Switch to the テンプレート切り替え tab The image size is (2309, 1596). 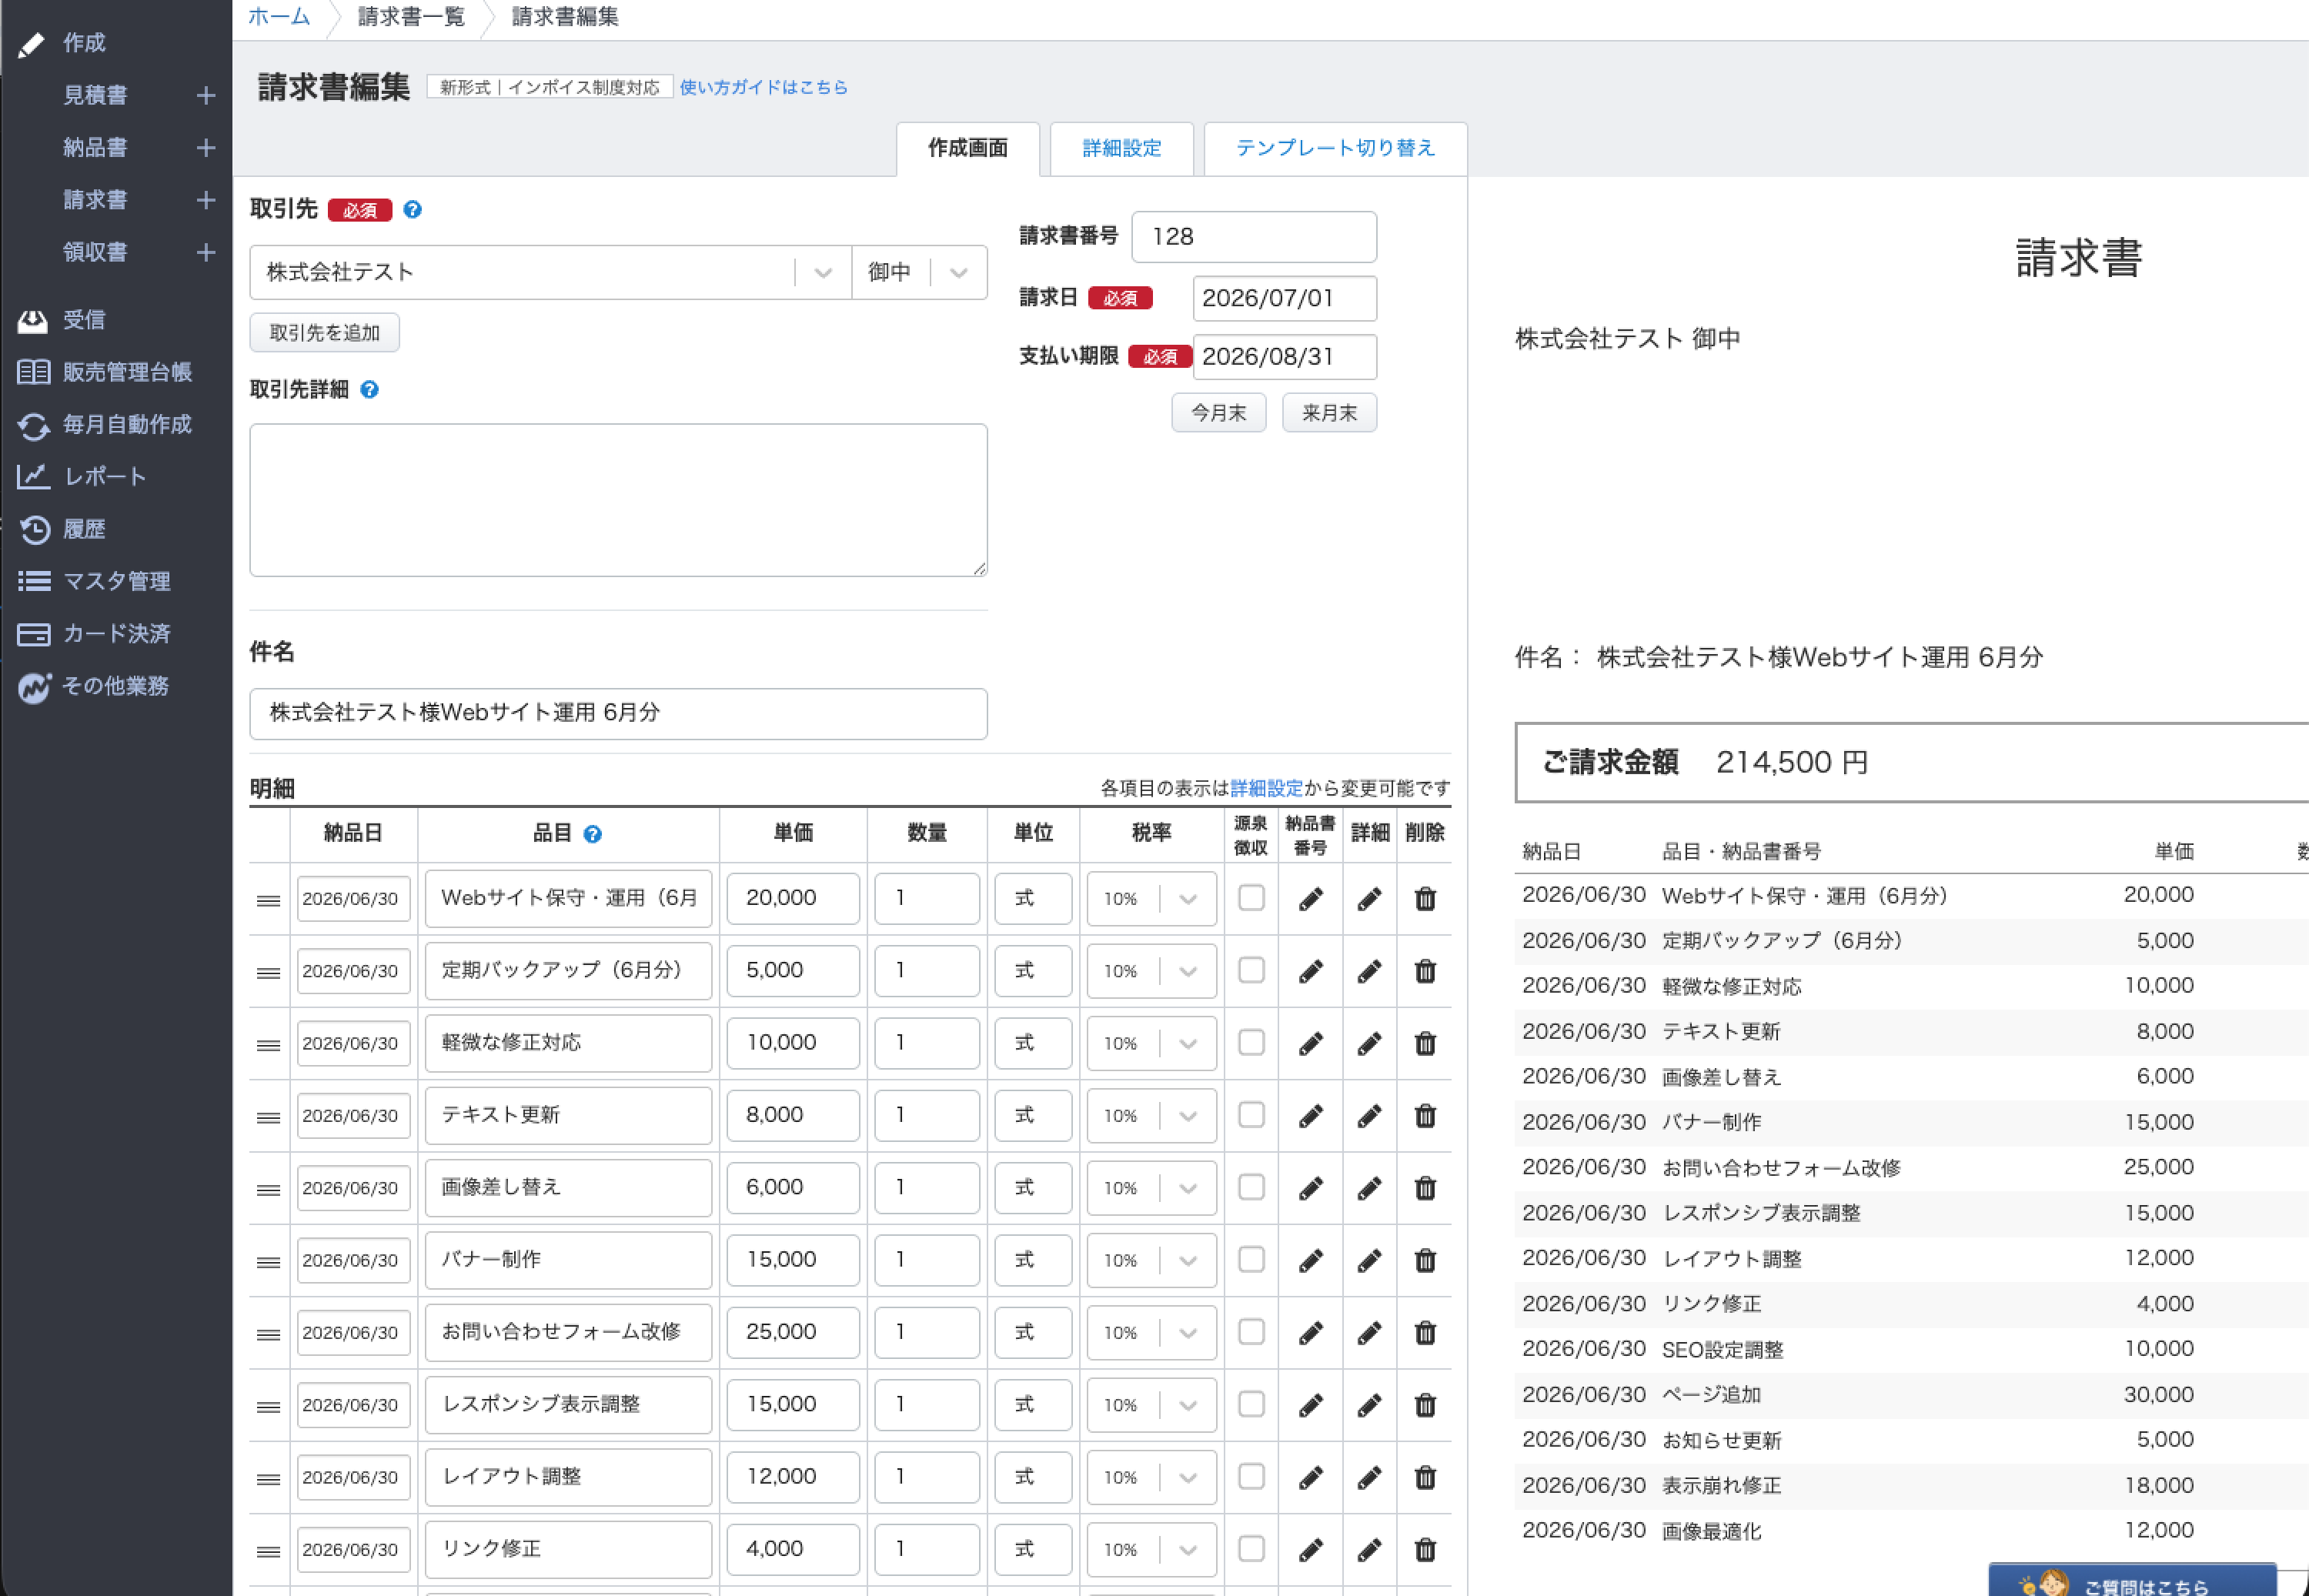tap(1335, 148)
